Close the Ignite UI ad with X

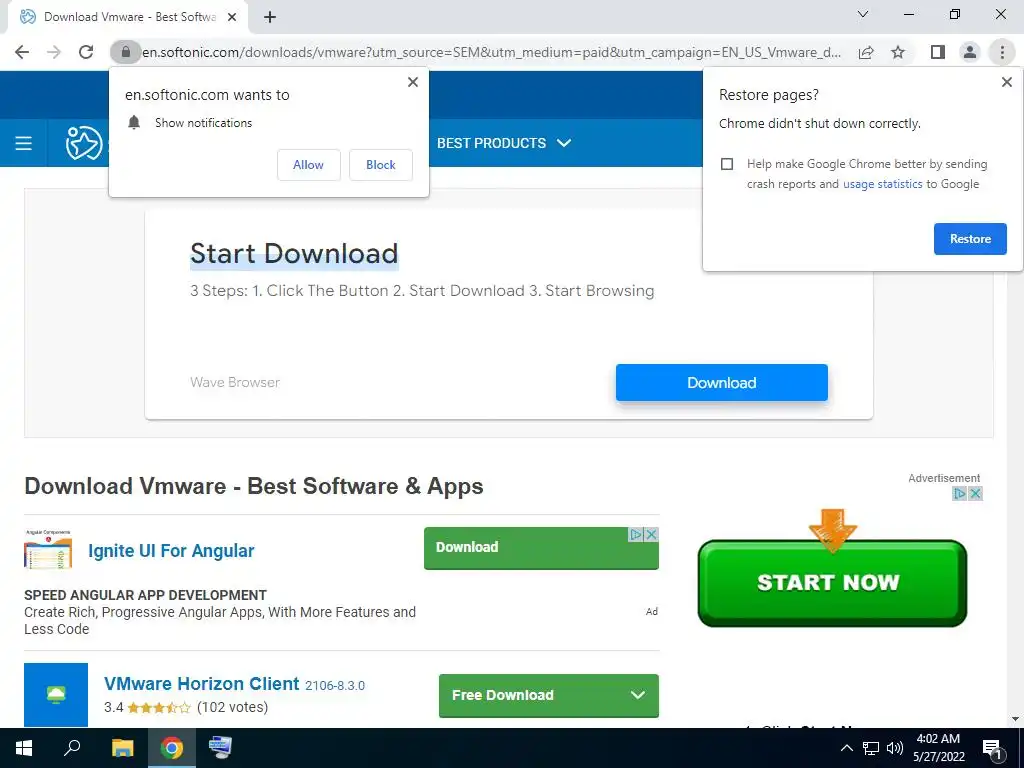click(651, 534)
